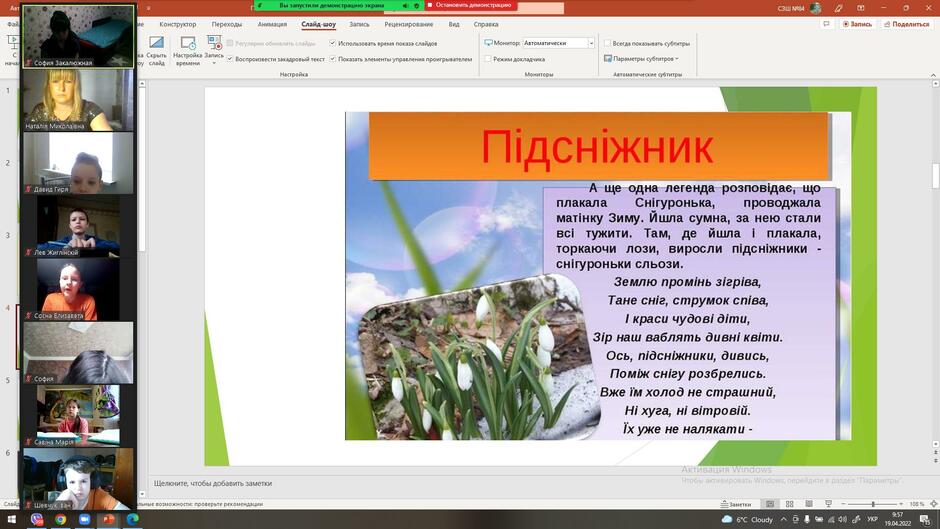Open the Справка tab

(486, 24)
